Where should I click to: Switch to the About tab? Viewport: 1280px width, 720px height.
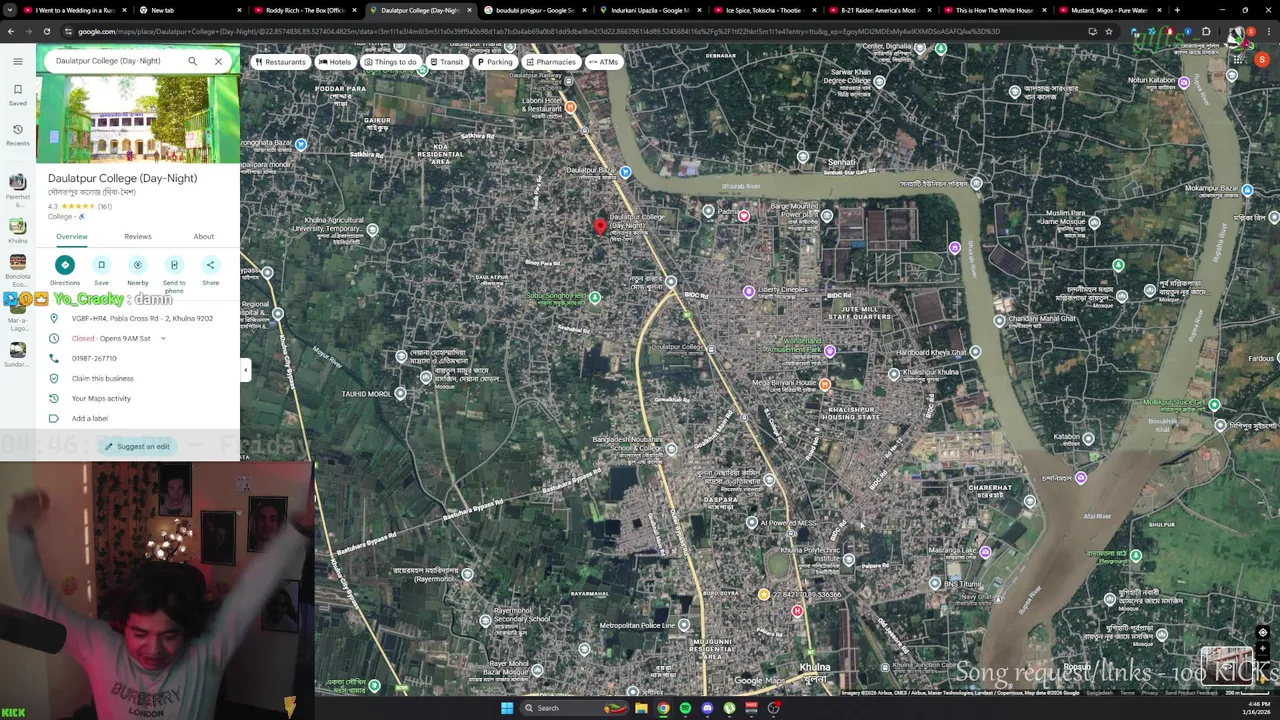pyautogui.click(x=204, y=237)
